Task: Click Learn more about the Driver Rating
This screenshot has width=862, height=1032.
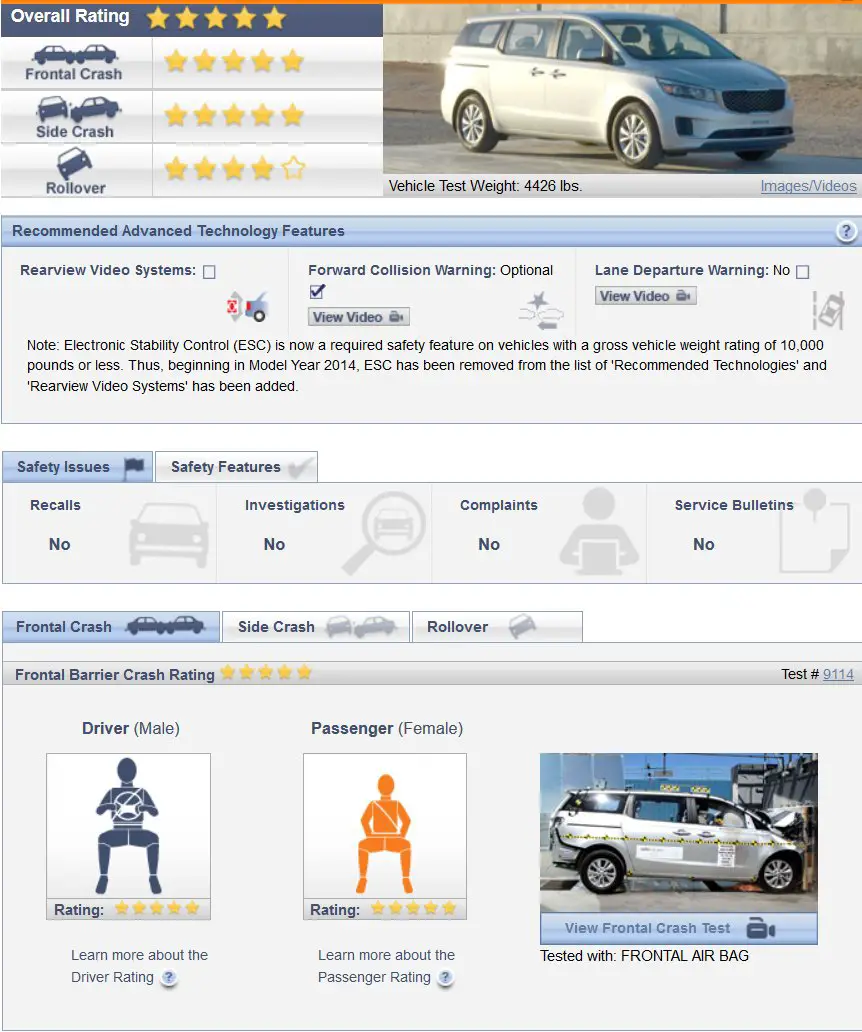Action: [x=139, y=966]
